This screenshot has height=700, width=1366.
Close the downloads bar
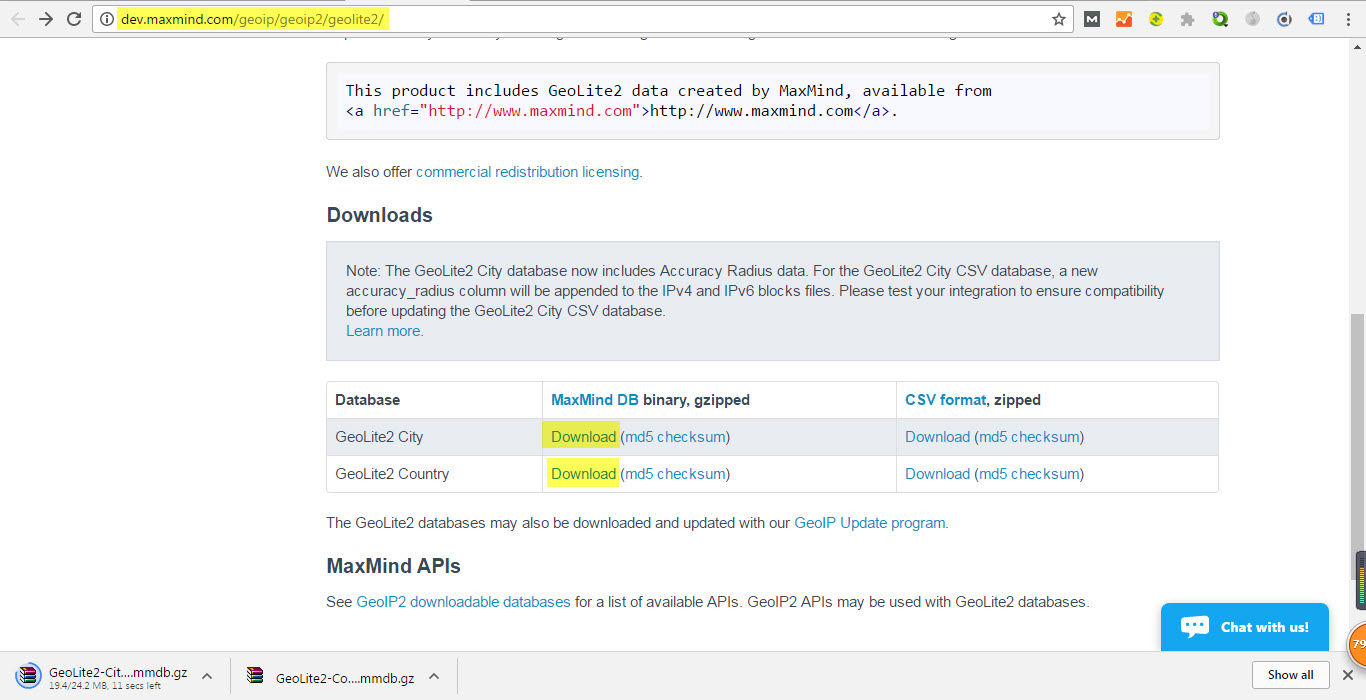(1347, 675)
